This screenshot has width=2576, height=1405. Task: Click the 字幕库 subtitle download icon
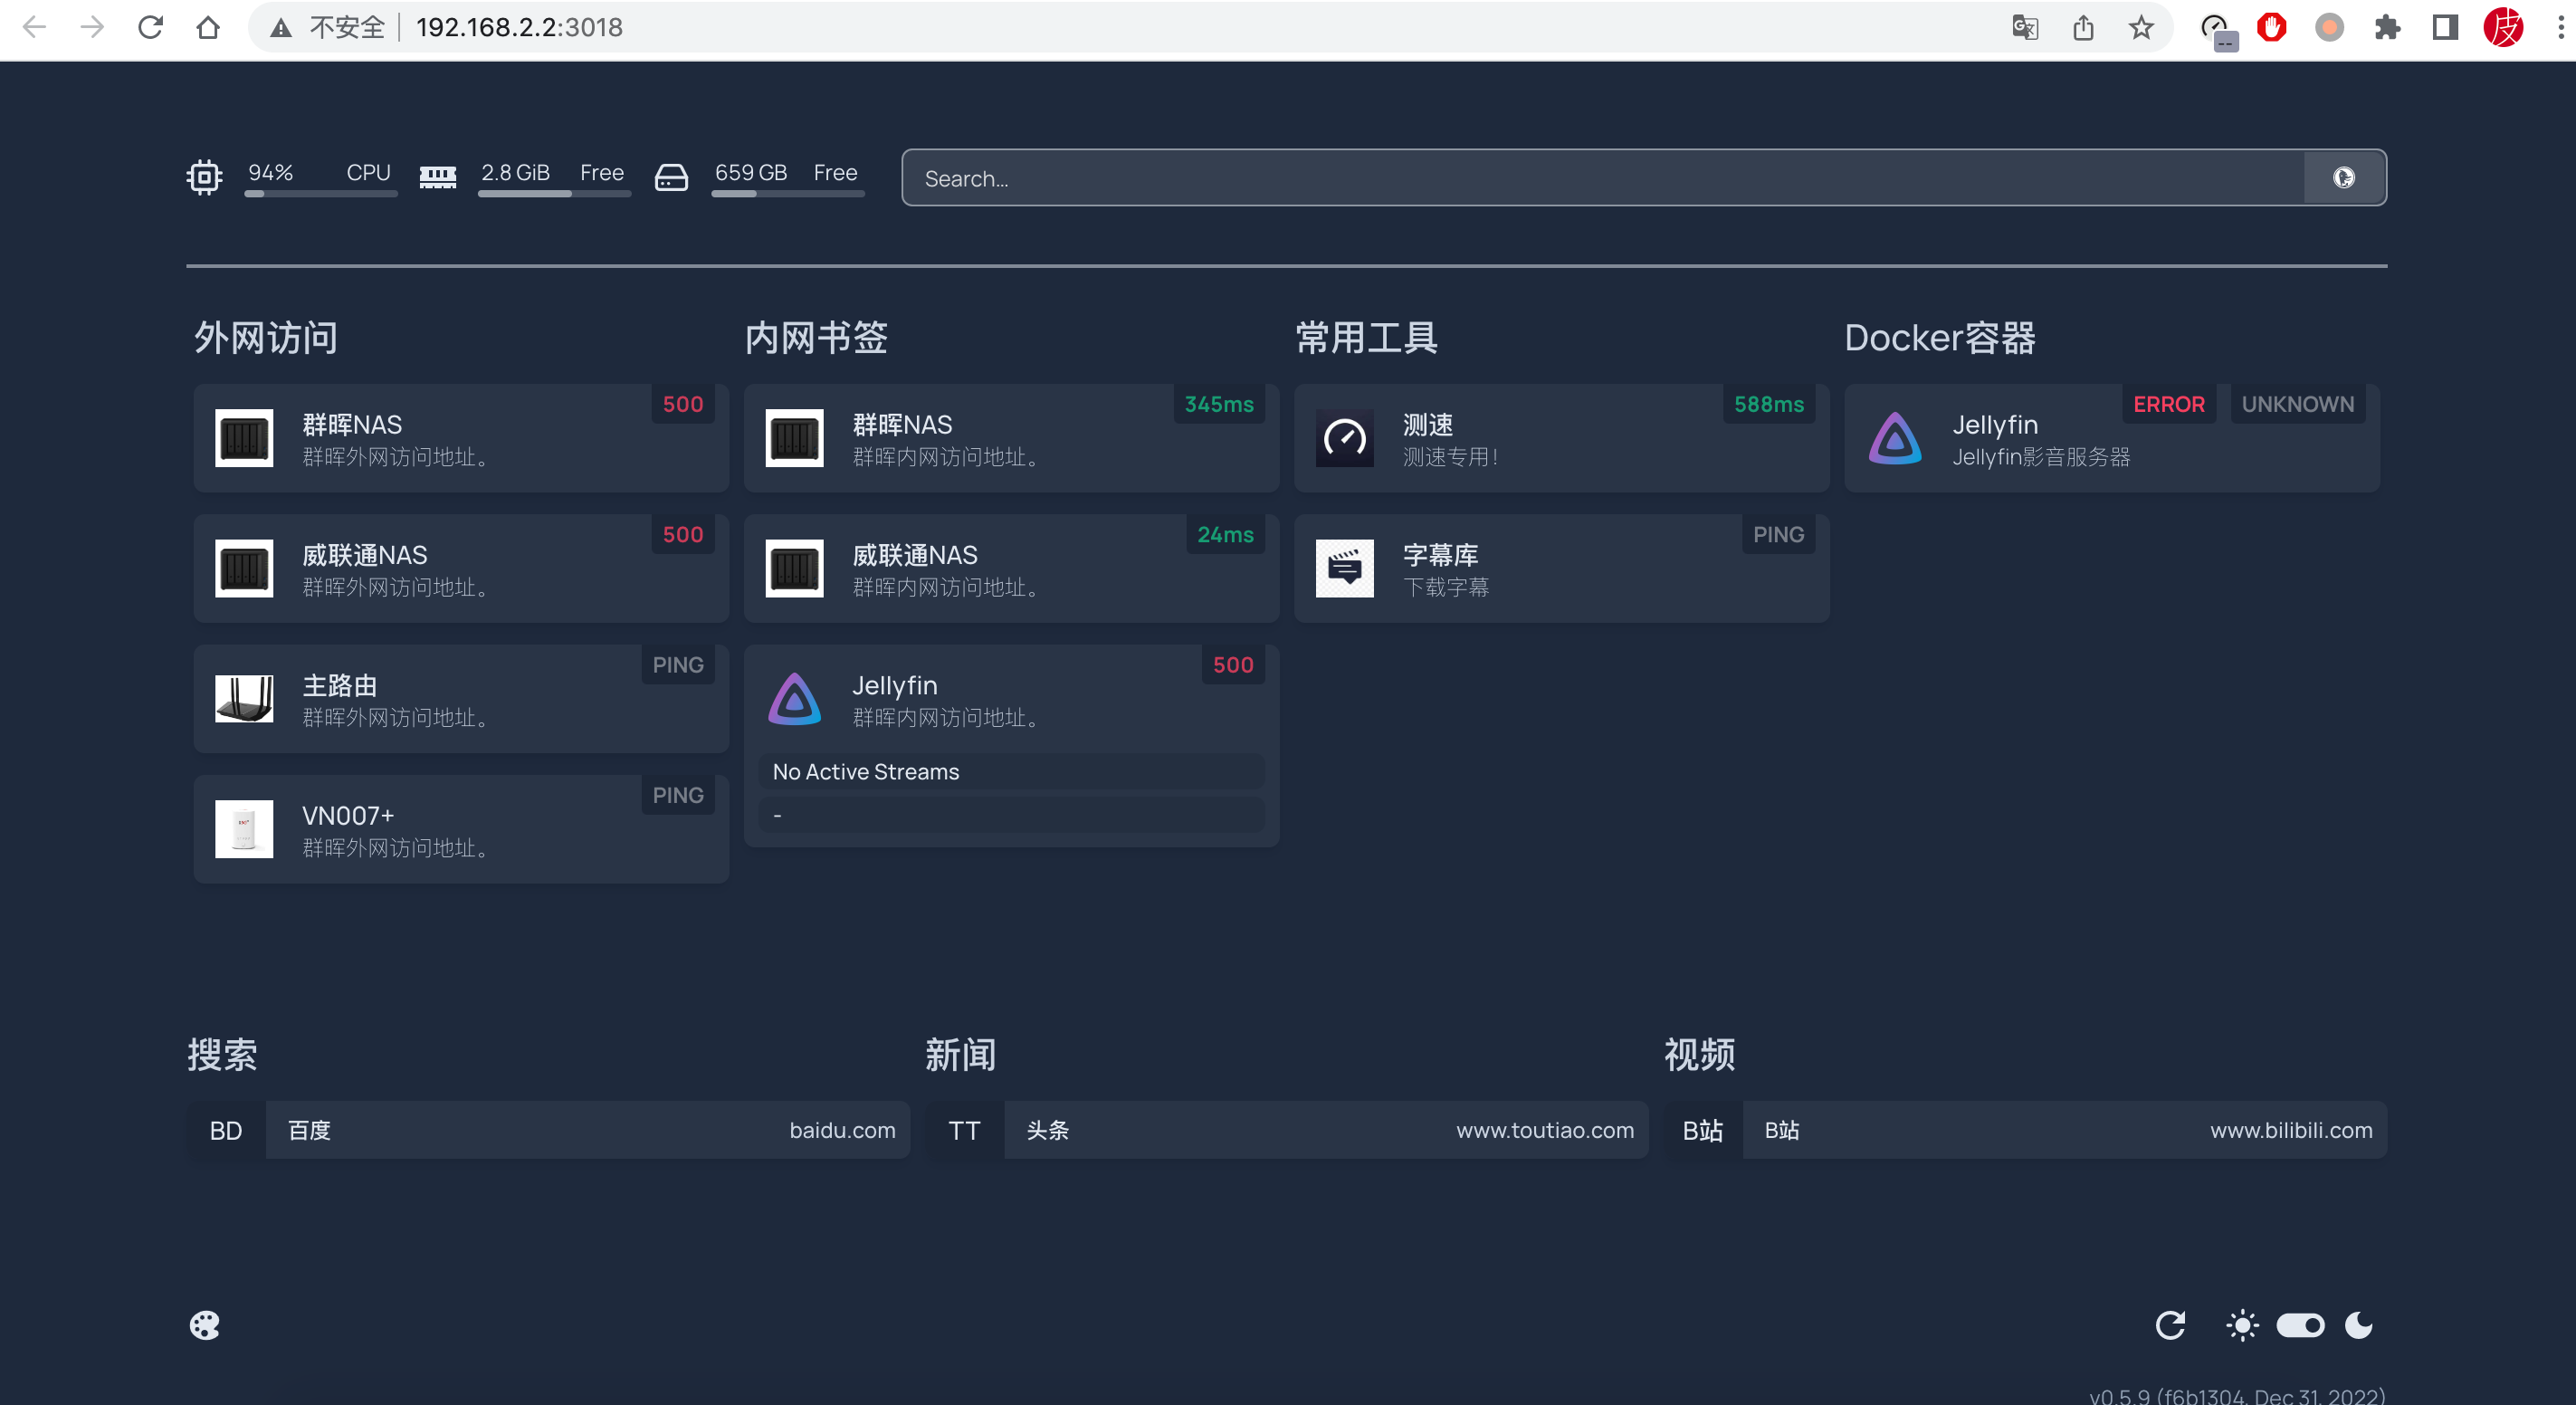[x=1345, y=568]
